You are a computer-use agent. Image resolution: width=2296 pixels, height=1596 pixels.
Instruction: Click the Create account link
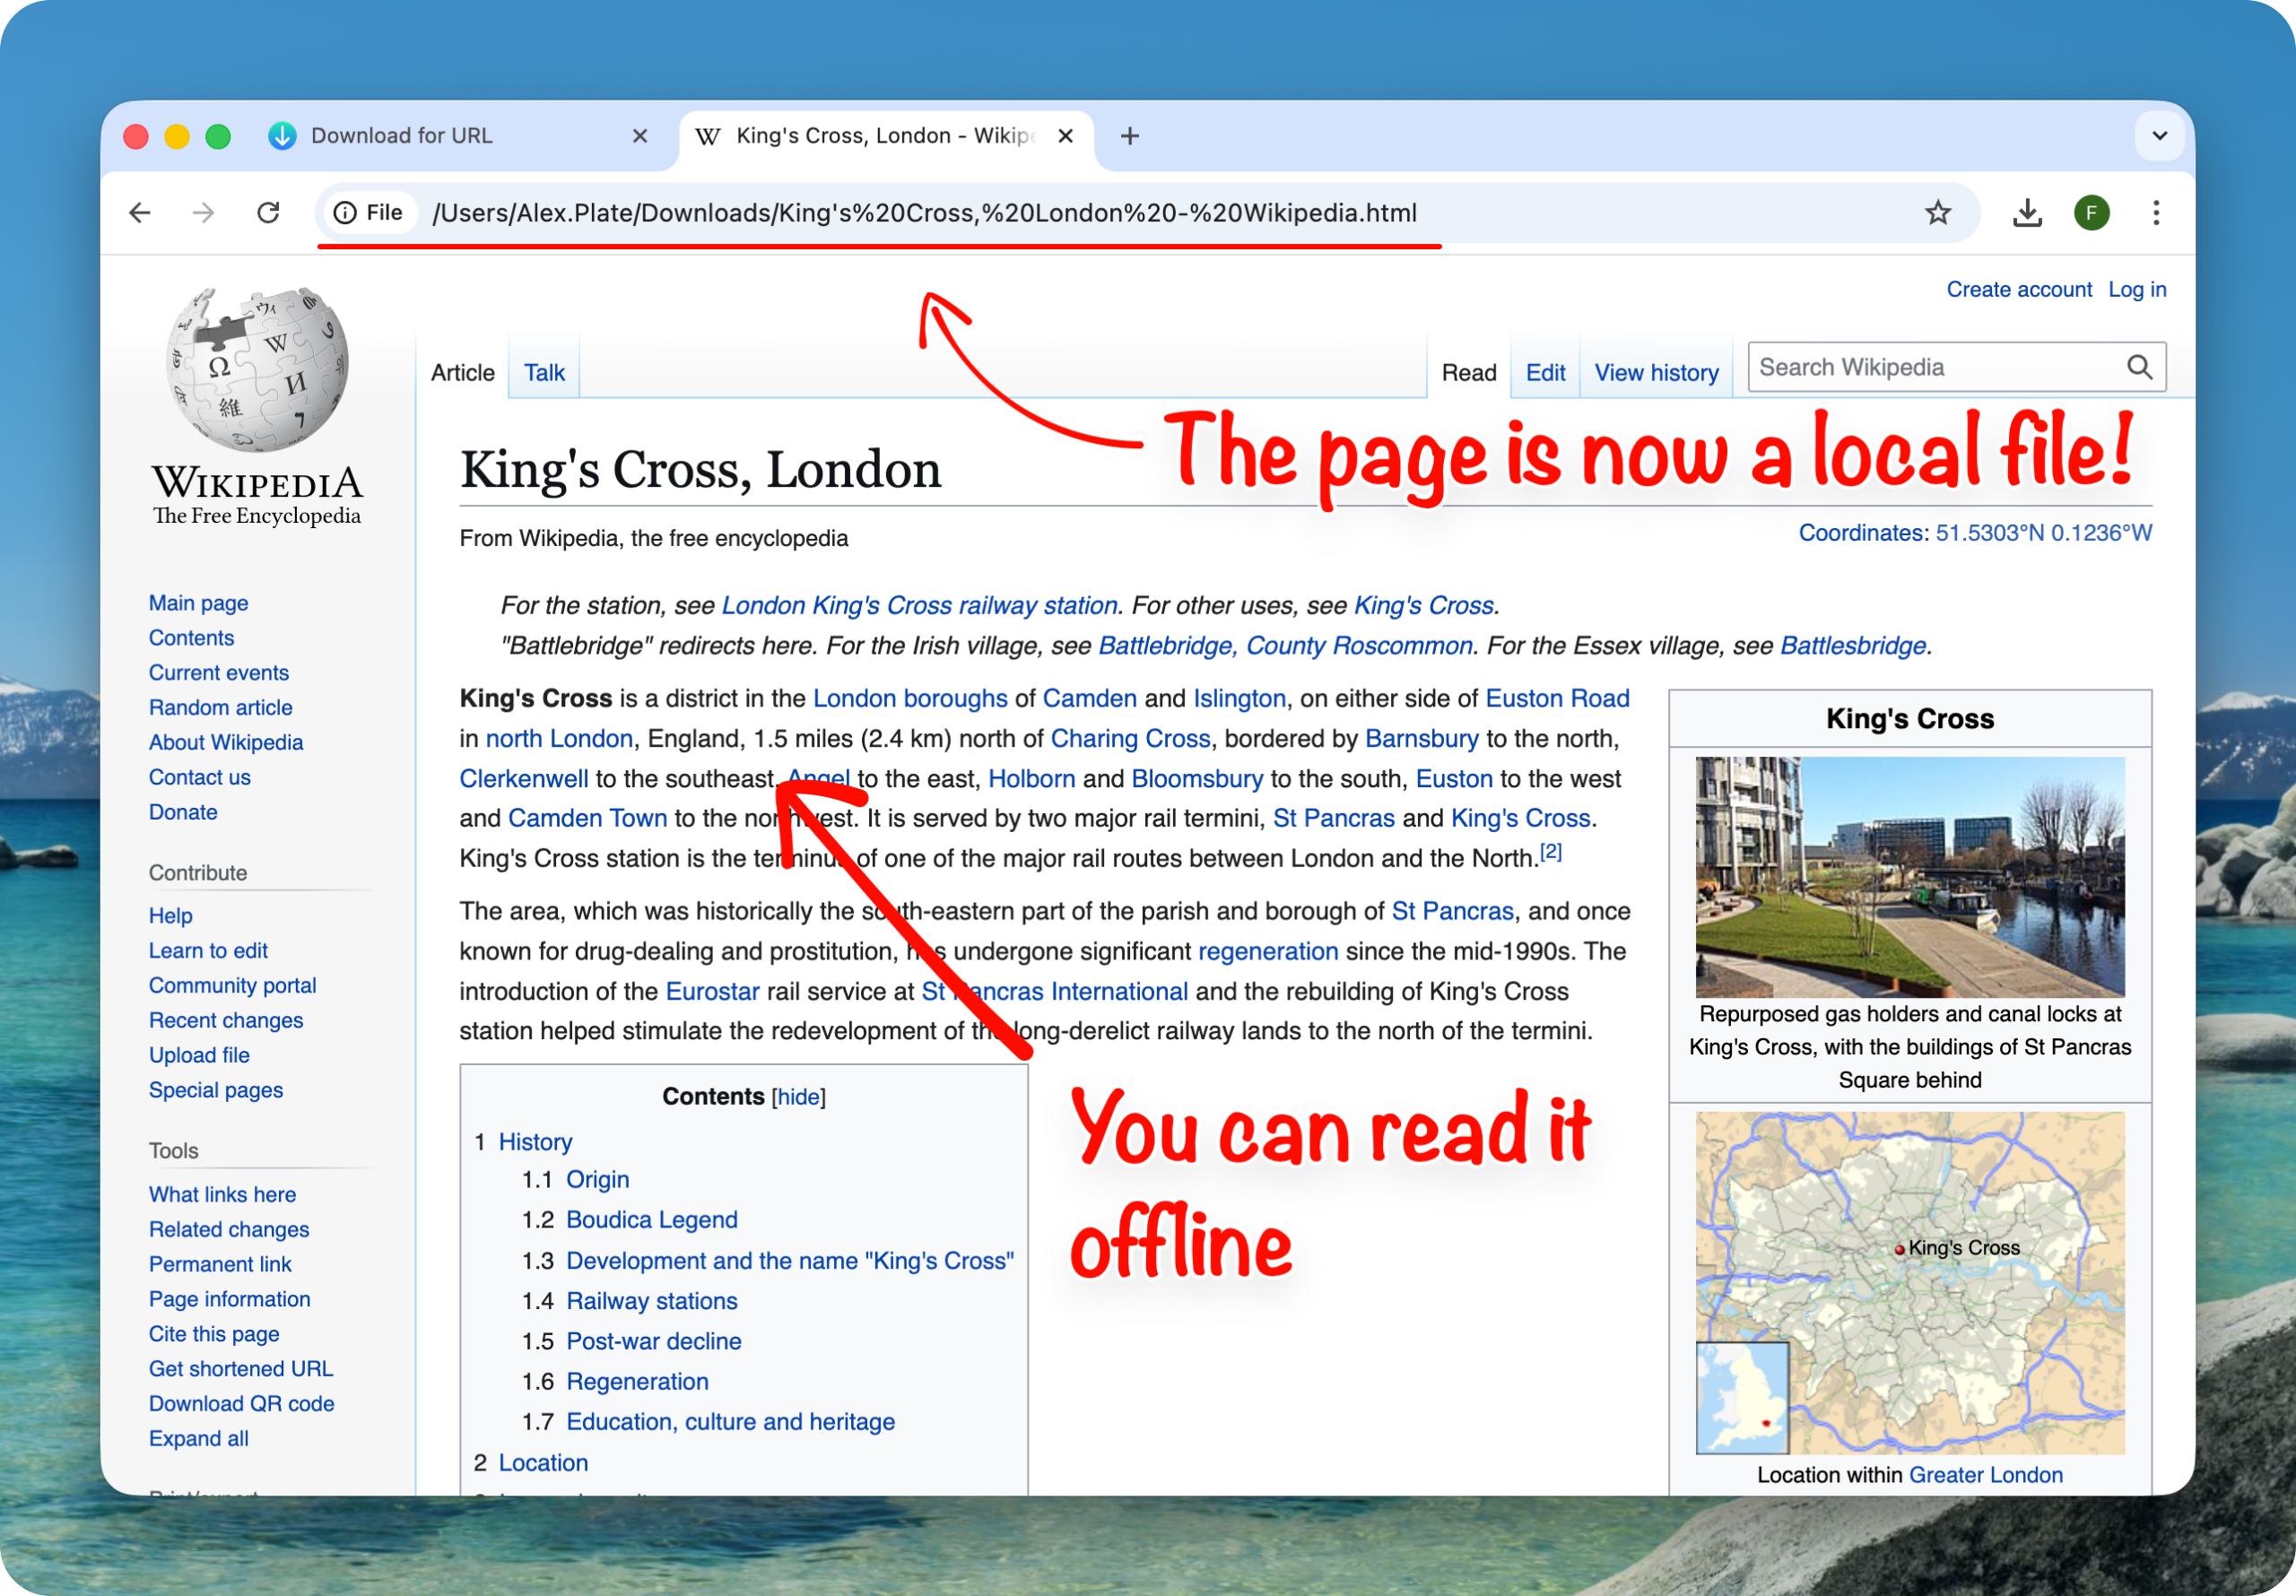point(2019,289)
